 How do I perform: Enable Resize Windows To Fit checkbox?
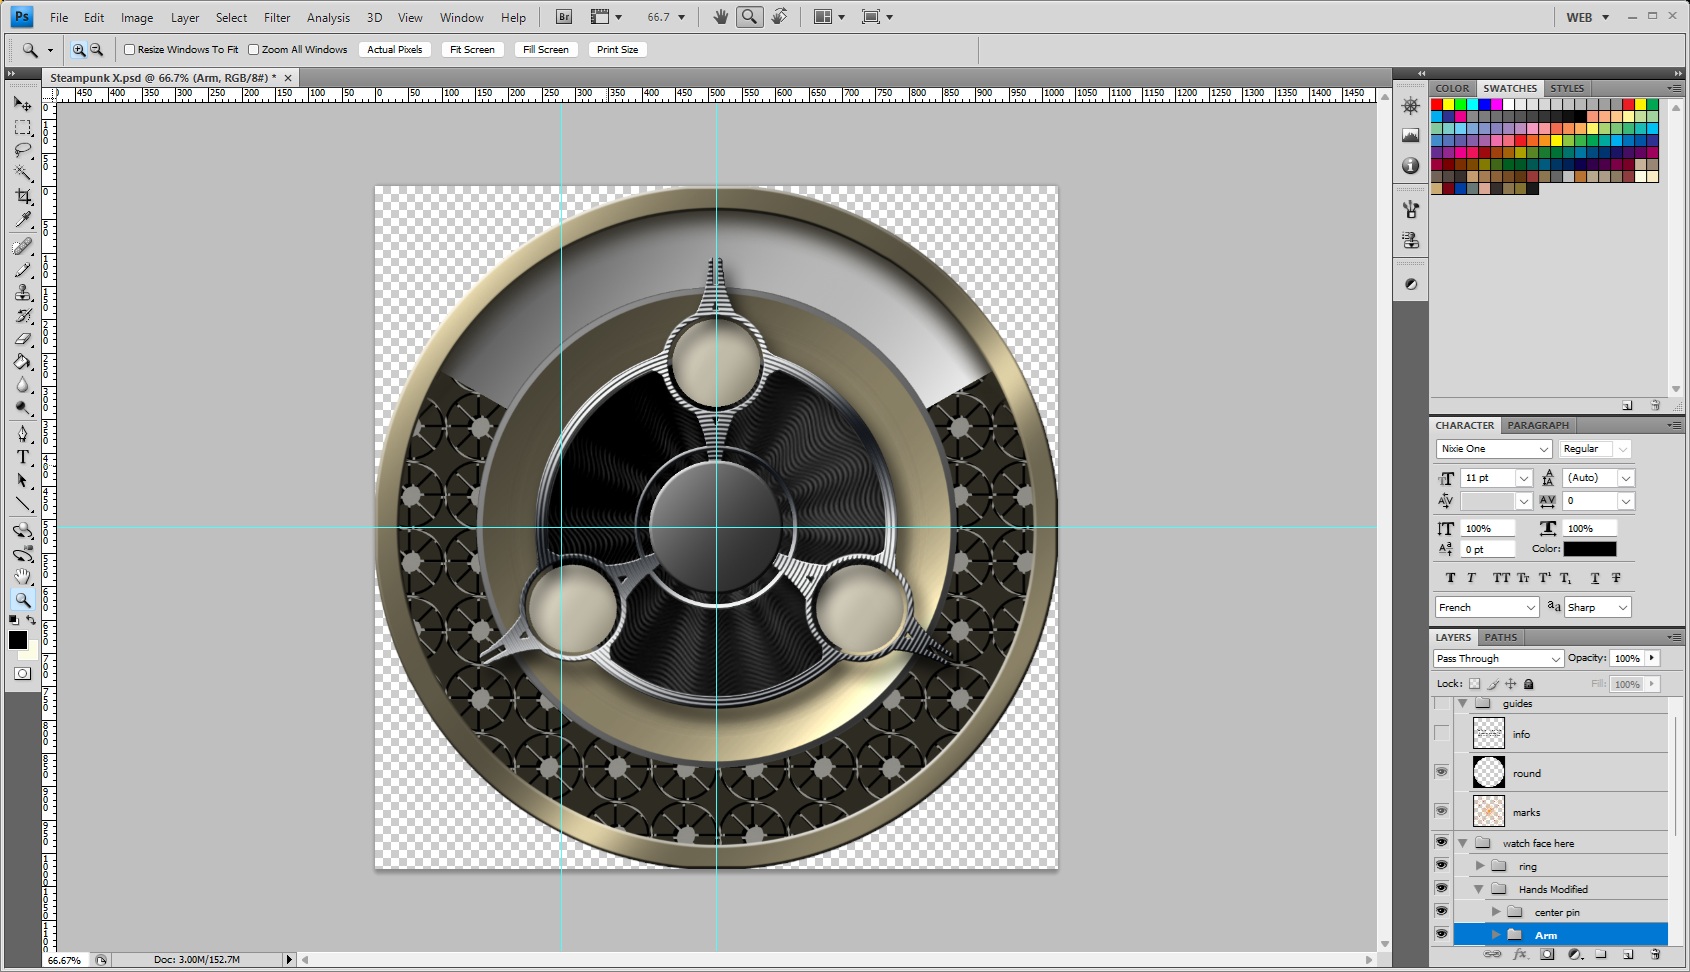[130, 49]
